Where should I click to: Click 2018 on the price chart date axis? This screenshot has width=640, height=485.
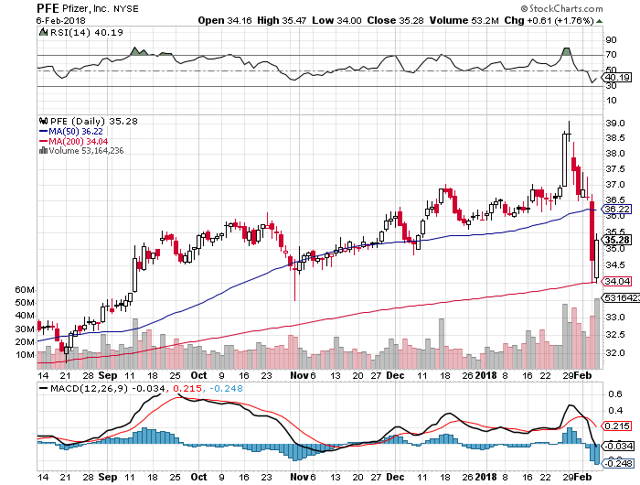(x=486, y=376)
